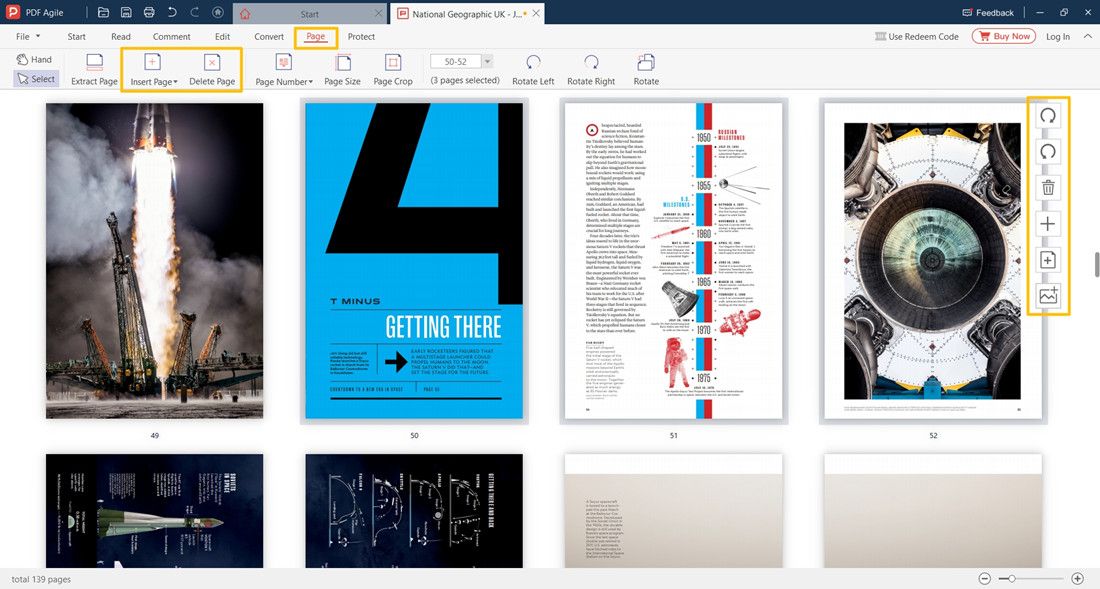Viewport: 1100px width, 589px height.
Task: Add a blank page with floating plus icon
Action: (1047, 223)
